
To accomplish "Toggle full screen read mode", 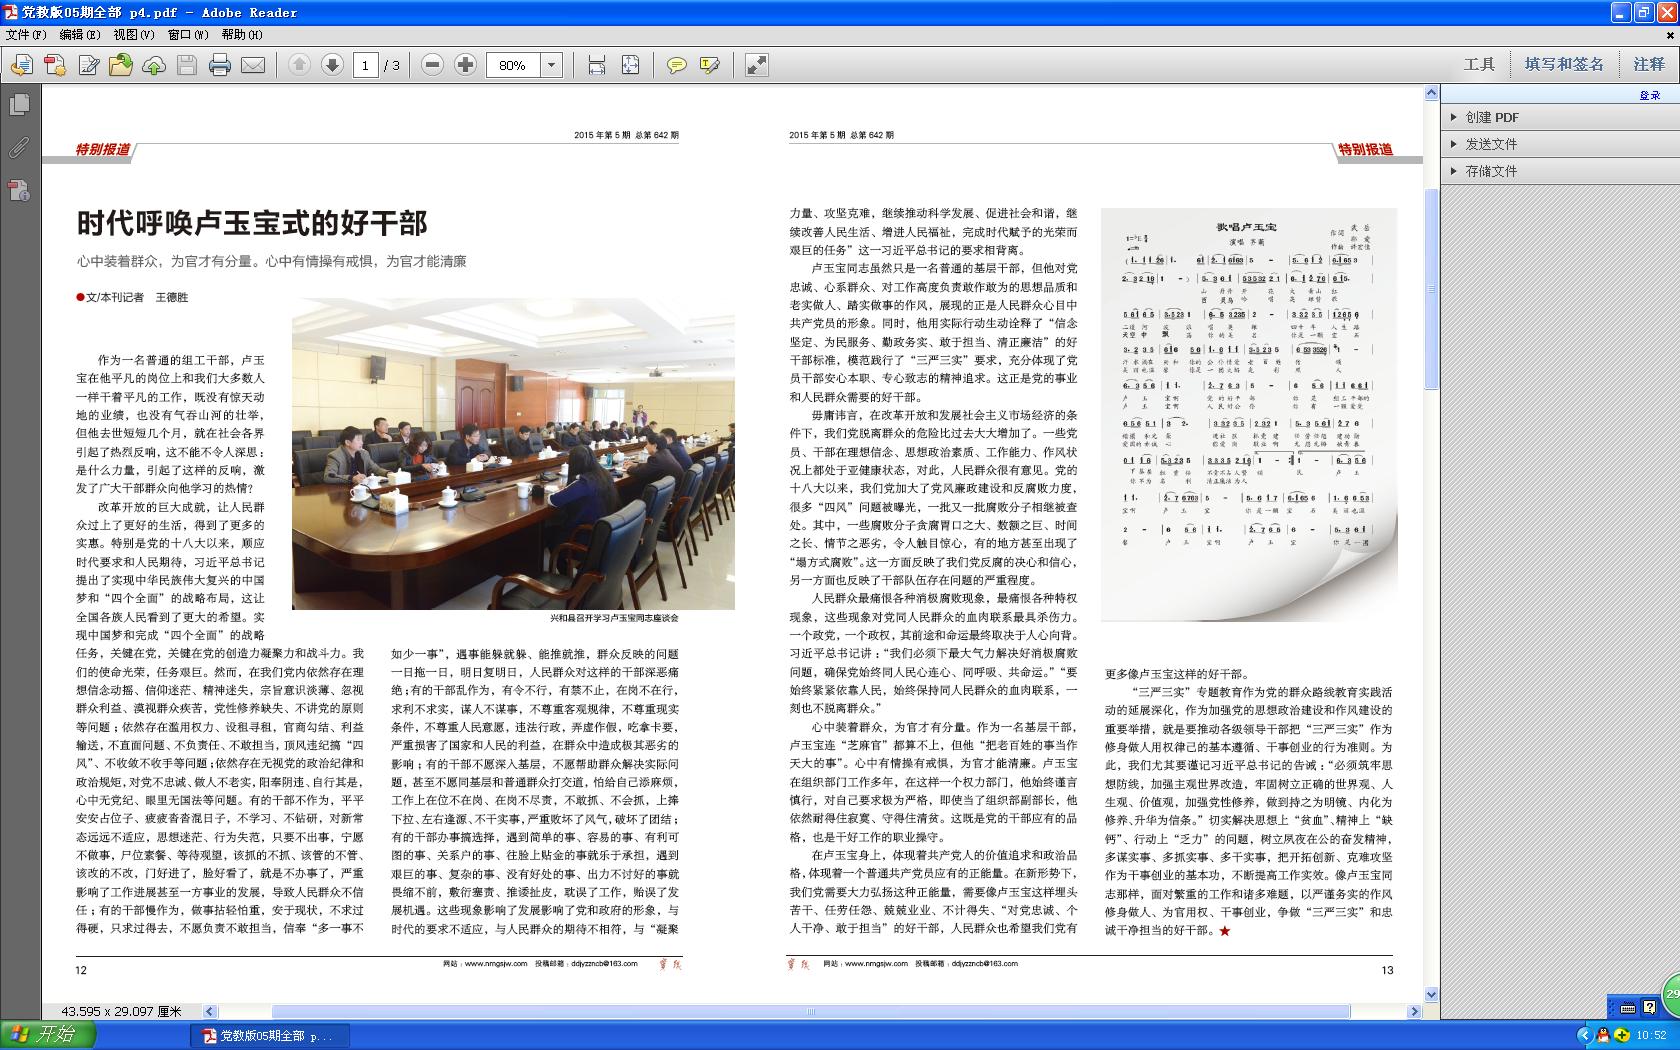I will click(x=757, y=65).
